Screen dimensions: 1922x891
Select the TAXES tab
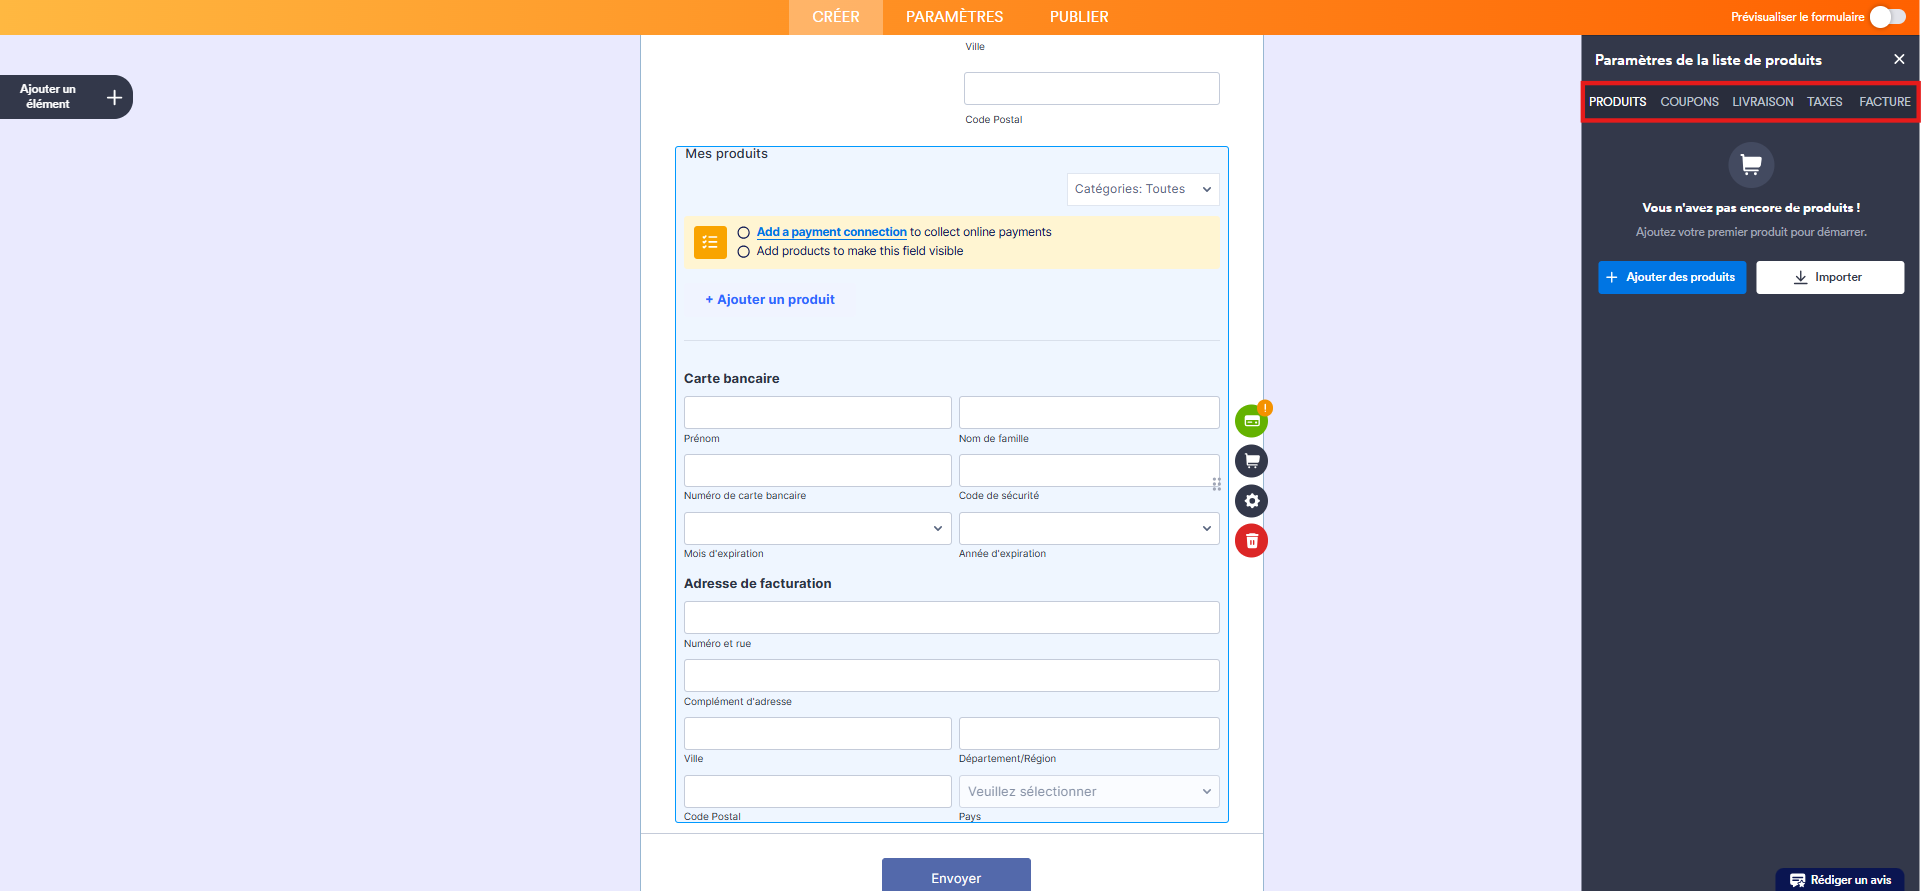(1824, 102)
